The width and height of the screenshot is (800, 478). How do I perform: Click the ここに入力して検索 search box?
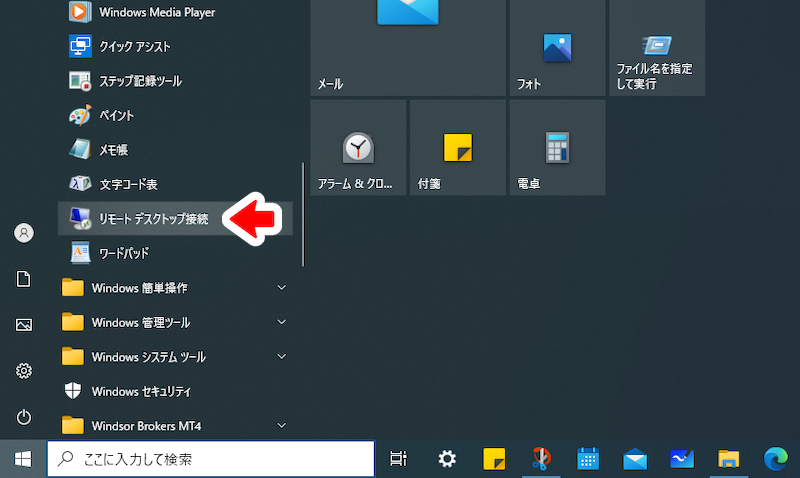(211, 459)
